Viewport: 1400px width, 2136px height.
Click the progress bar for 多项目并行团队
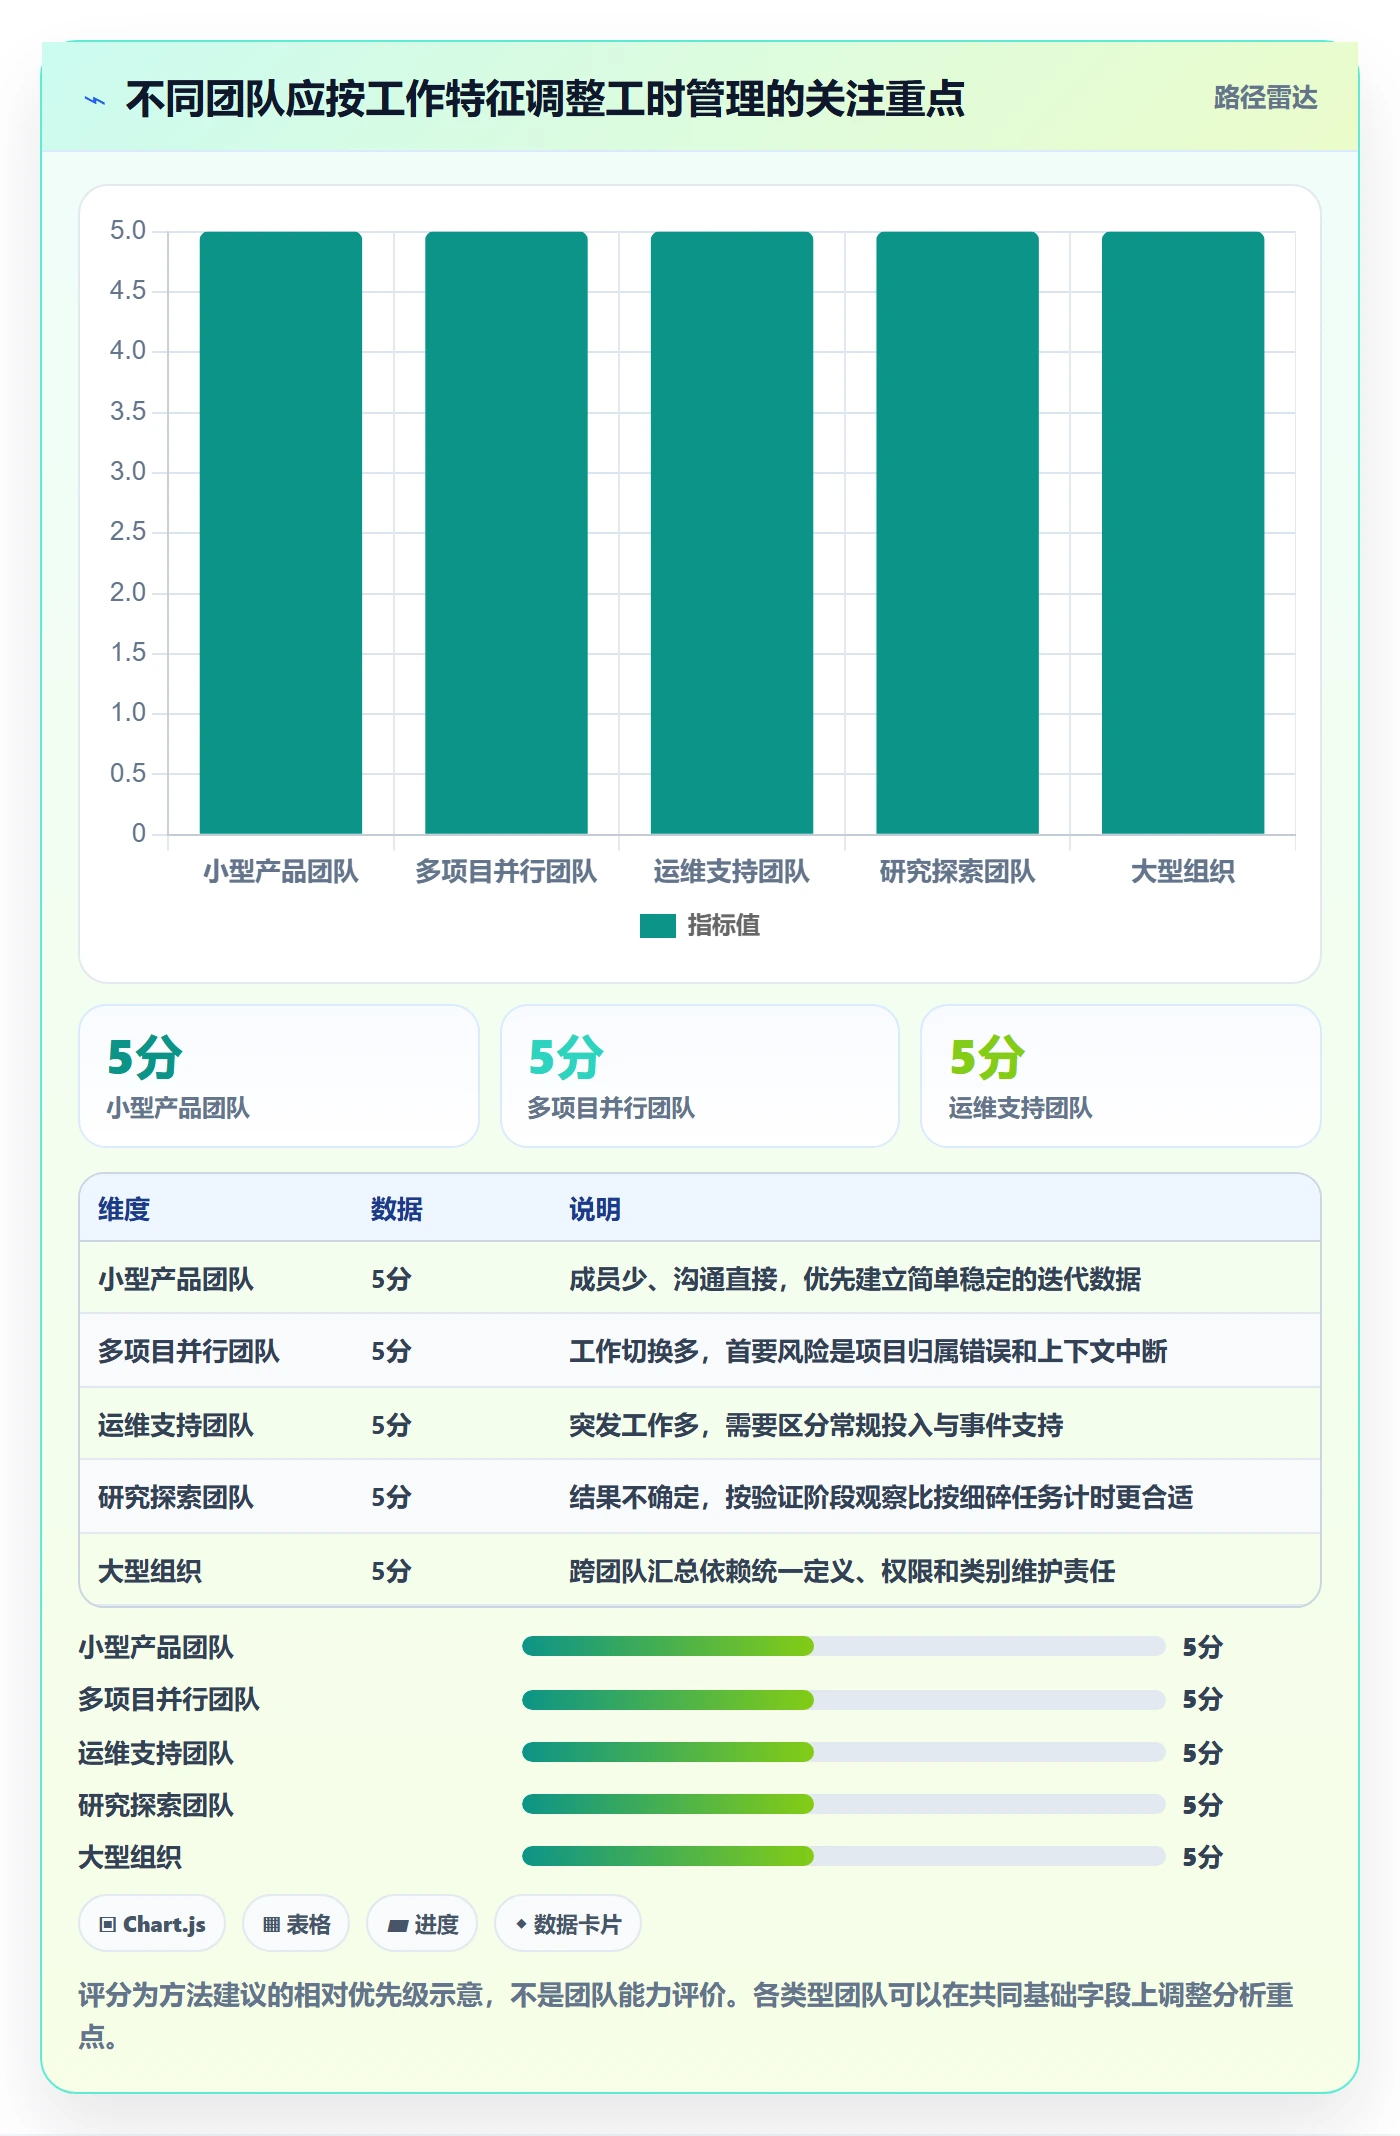[843, 1699]
